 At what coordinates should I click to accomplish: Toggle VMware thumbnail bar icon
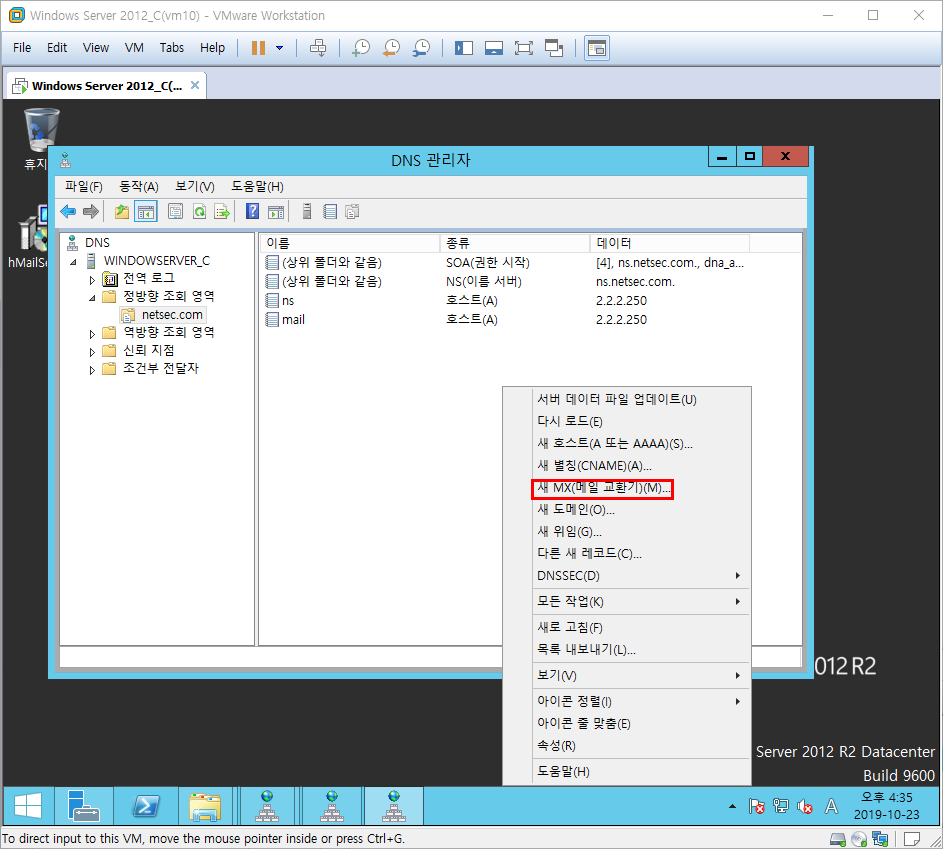[x=494, y=48]
